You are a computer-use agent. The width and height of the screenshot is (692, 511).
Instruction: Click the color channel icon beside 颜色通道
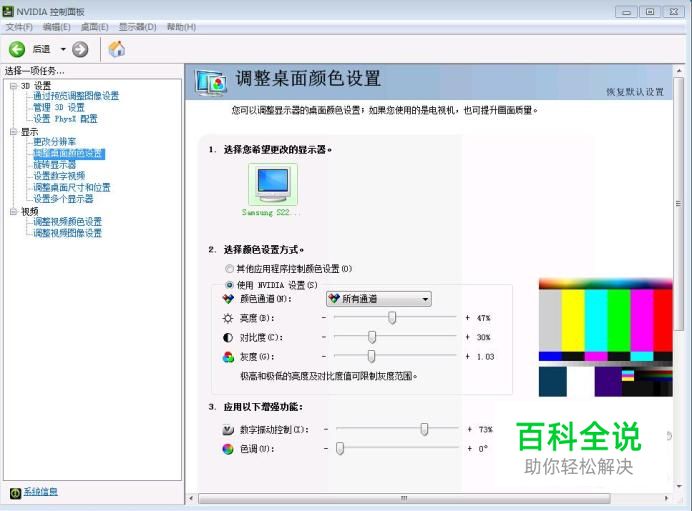[228, 299]
